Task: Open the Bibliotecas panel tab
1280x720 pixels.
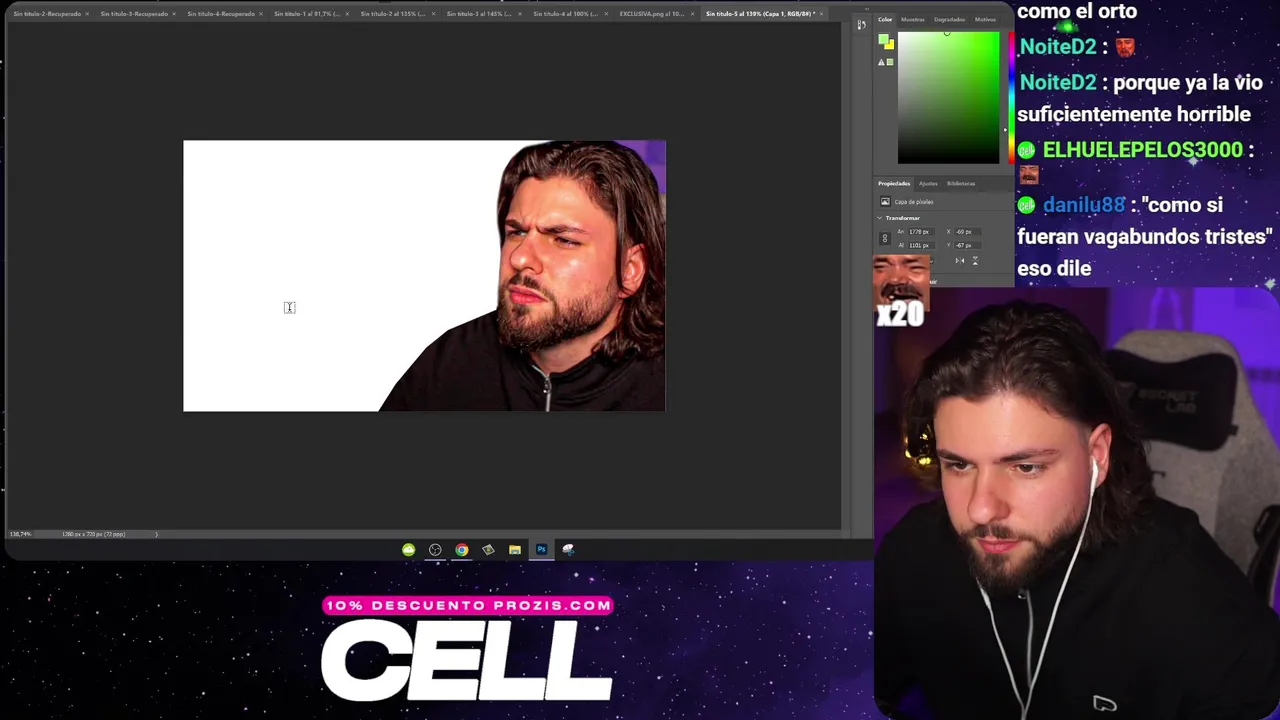Action: [x=961, y=183]
